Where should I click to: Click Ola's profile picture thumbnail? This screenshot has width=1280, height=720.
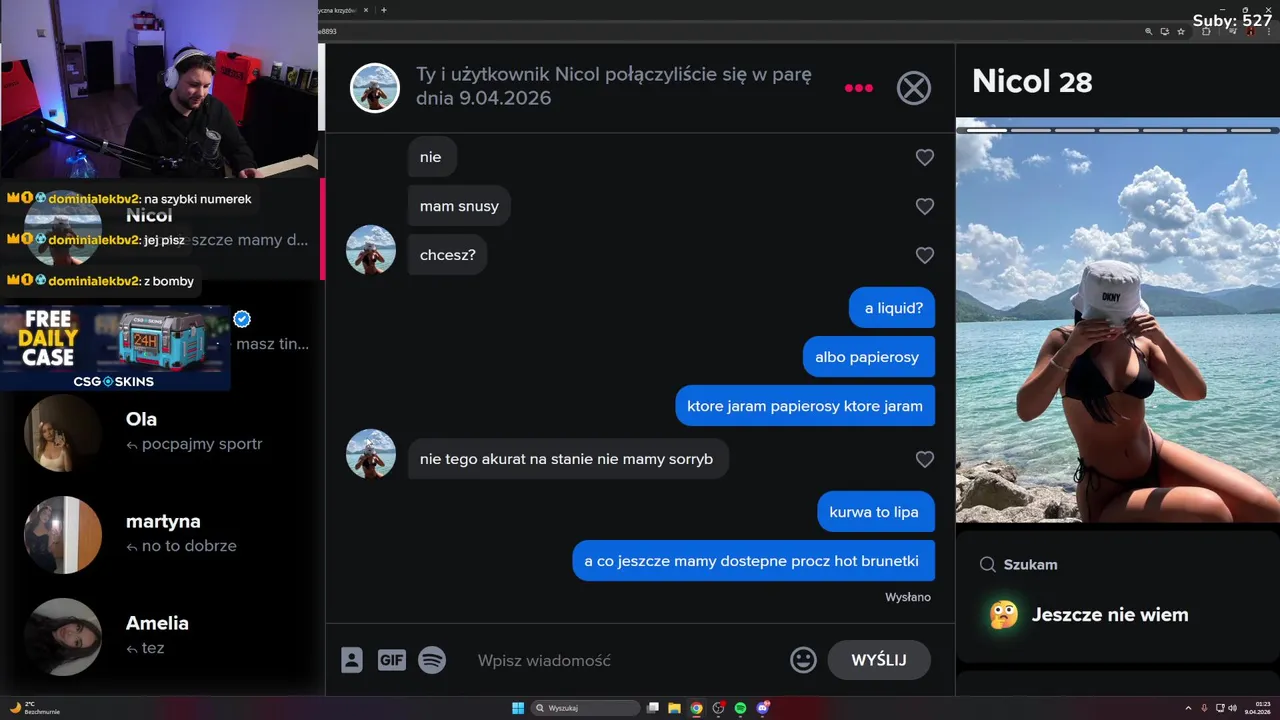[63, 432]
